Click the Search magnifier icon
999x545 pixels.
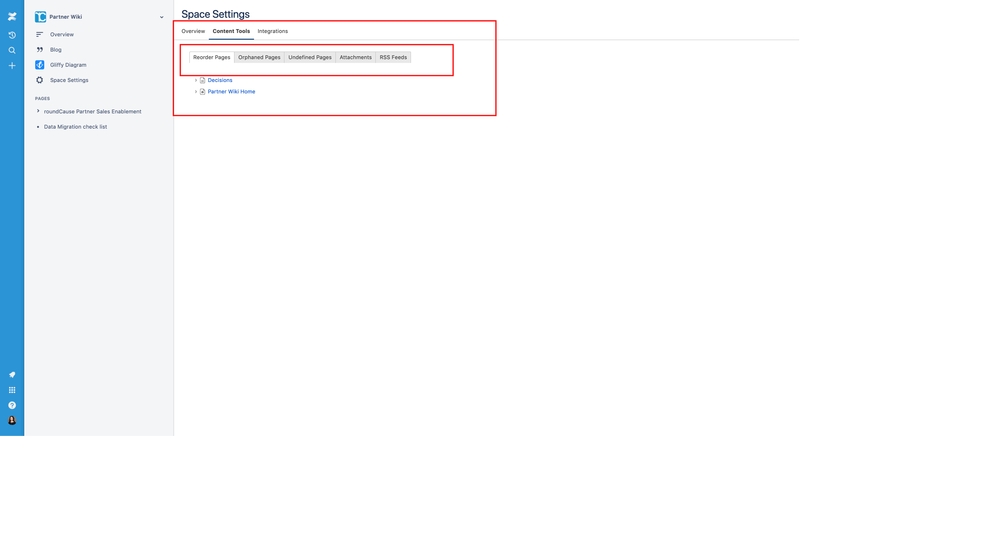click(12, 50)
